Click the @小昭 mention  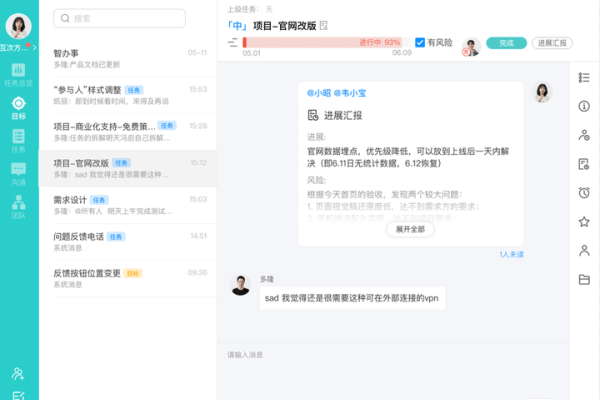pyautogui.click(x=319, y=93)
